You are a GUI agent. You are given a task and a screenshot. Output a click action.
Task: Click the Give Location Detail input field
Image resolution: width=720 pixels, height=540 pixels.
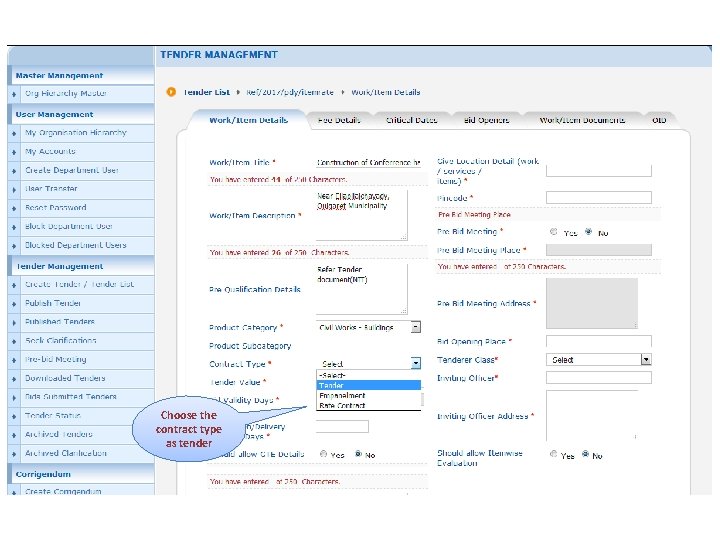click(x=599, y=170)
